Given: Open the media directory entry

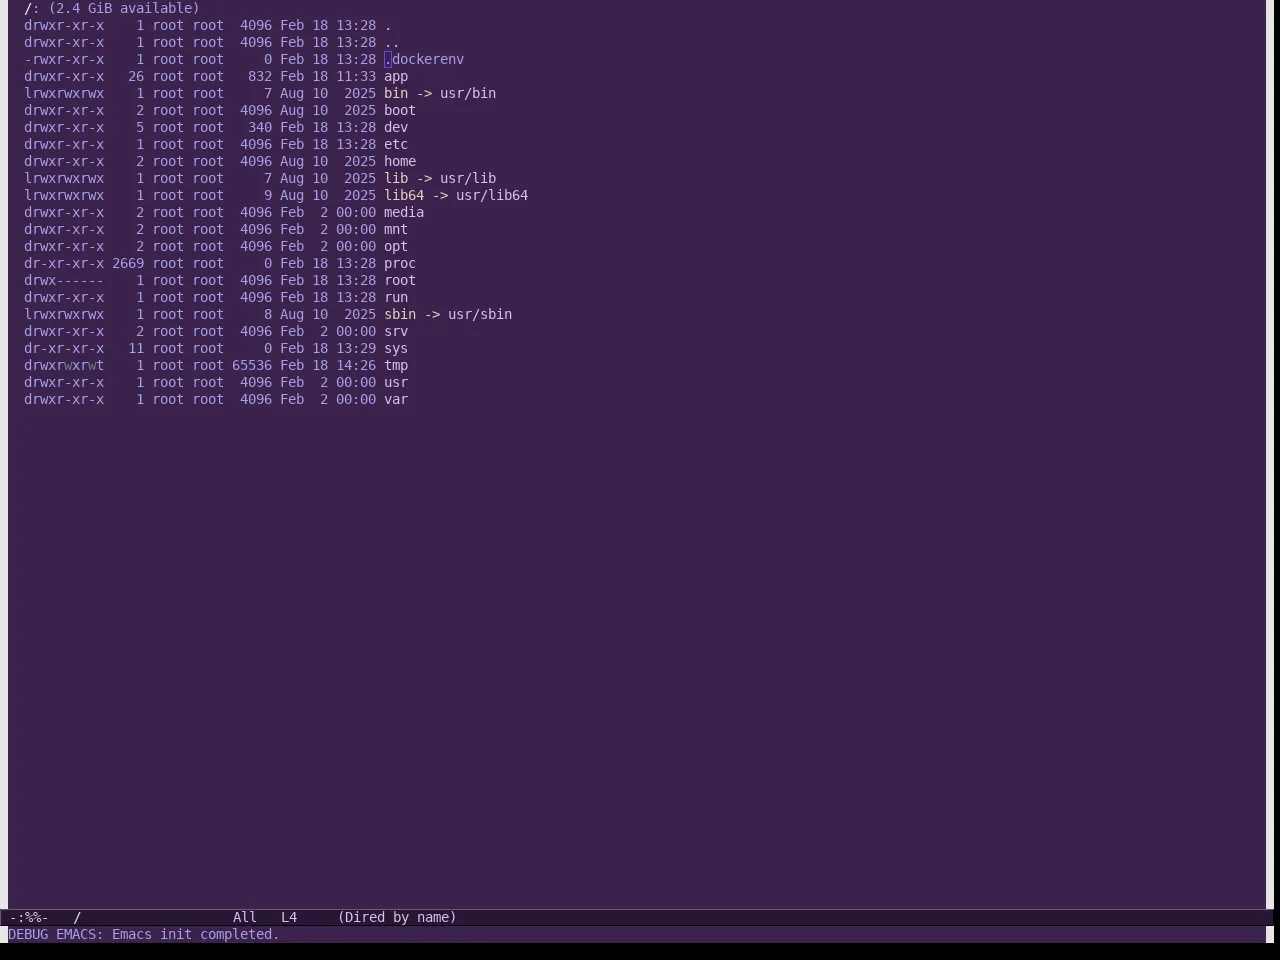Looking at the screenshot, I should point(404,212).
